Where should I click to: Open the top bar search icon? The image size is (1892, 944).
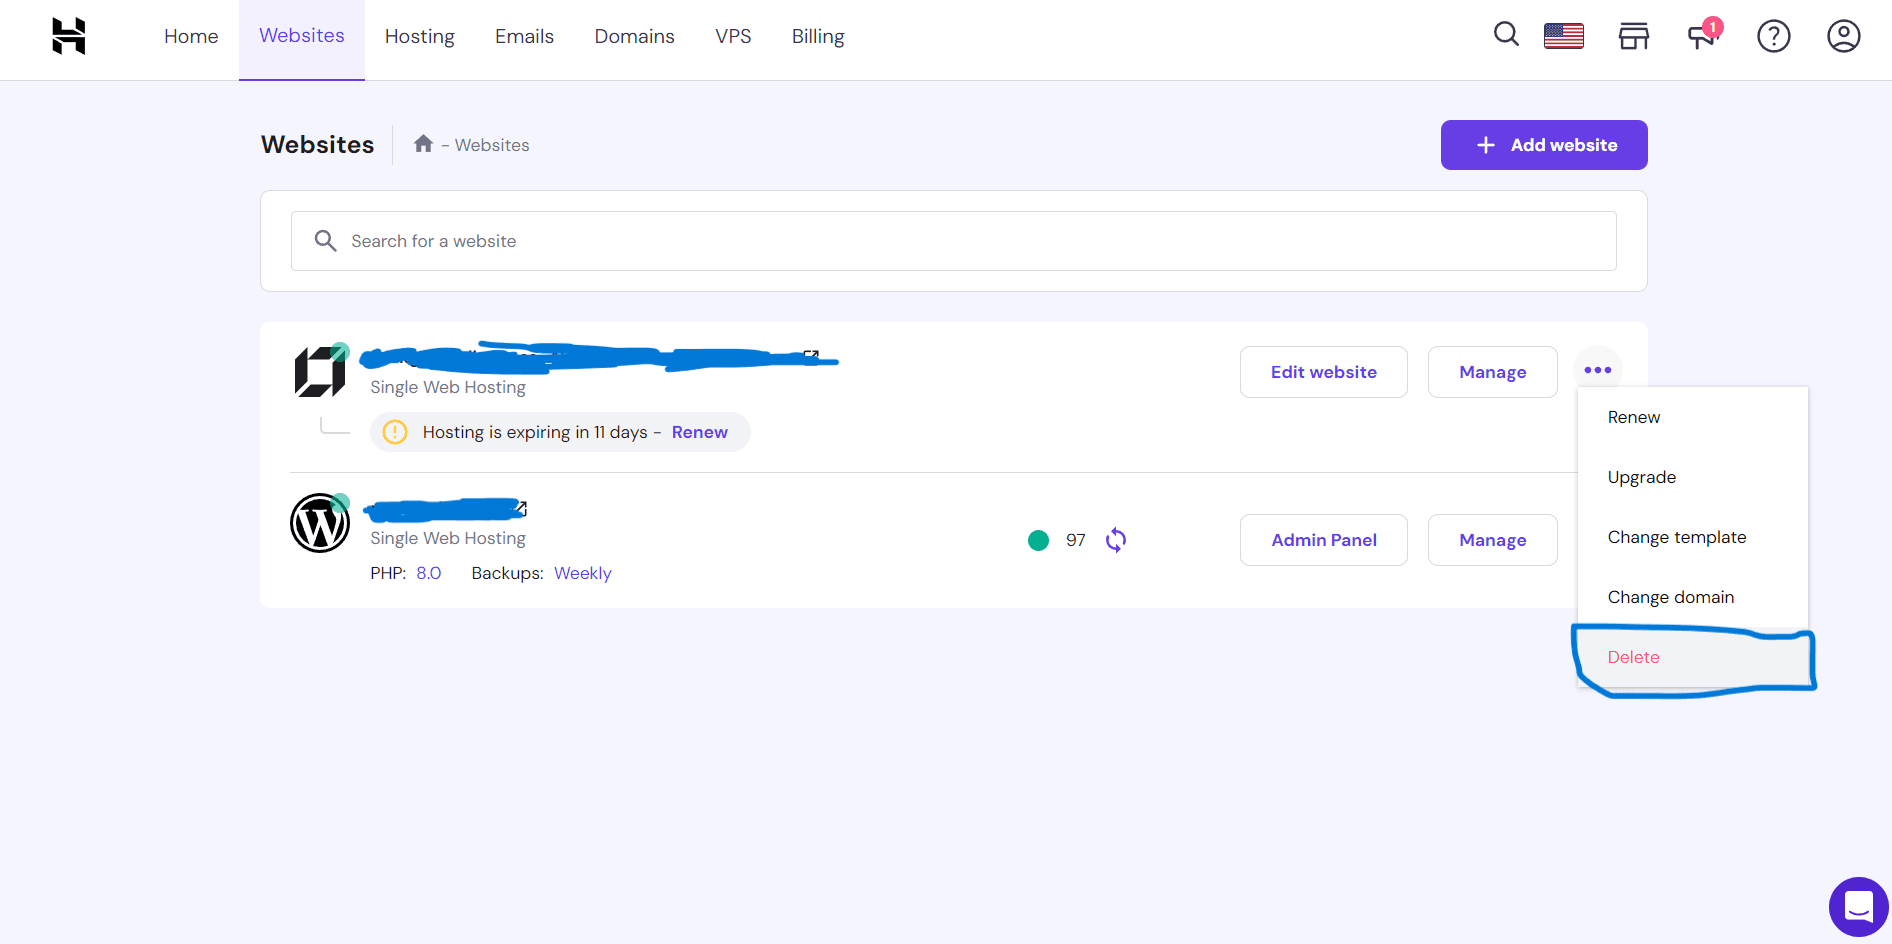tap(1506, 34)
